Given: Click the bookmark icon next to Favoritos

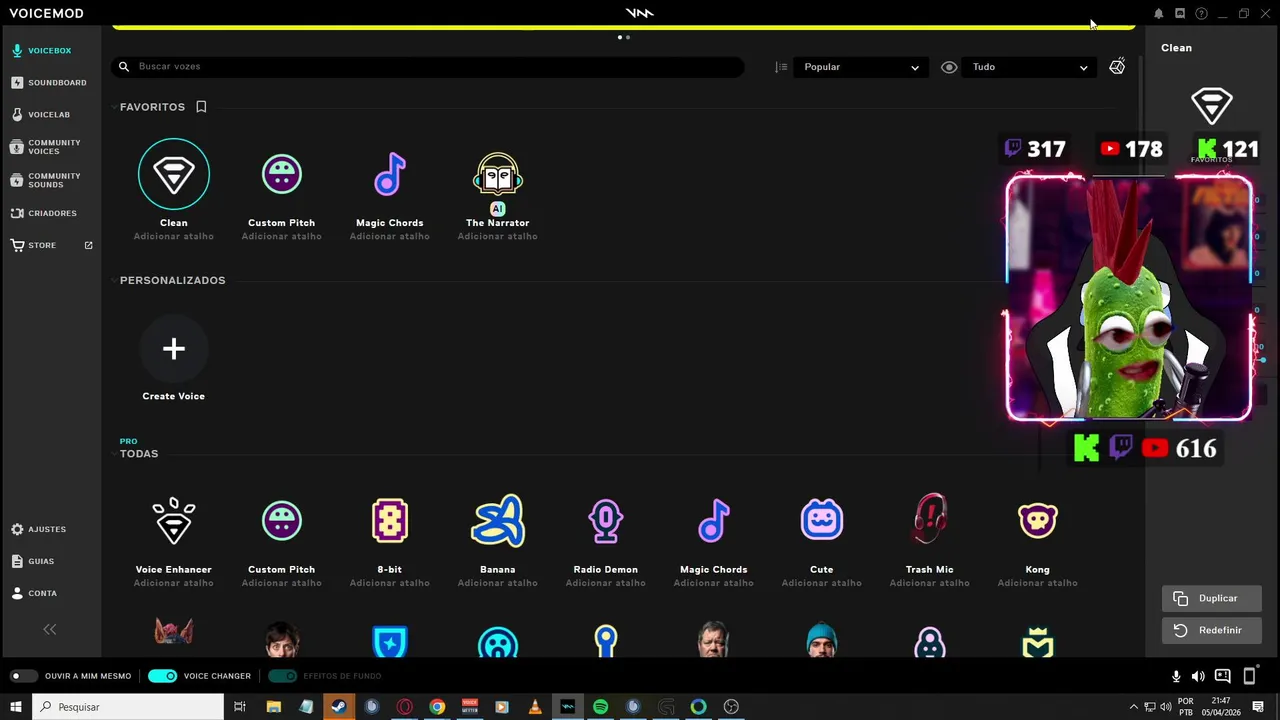Looking at the screenshot, I should pos(201,107).
